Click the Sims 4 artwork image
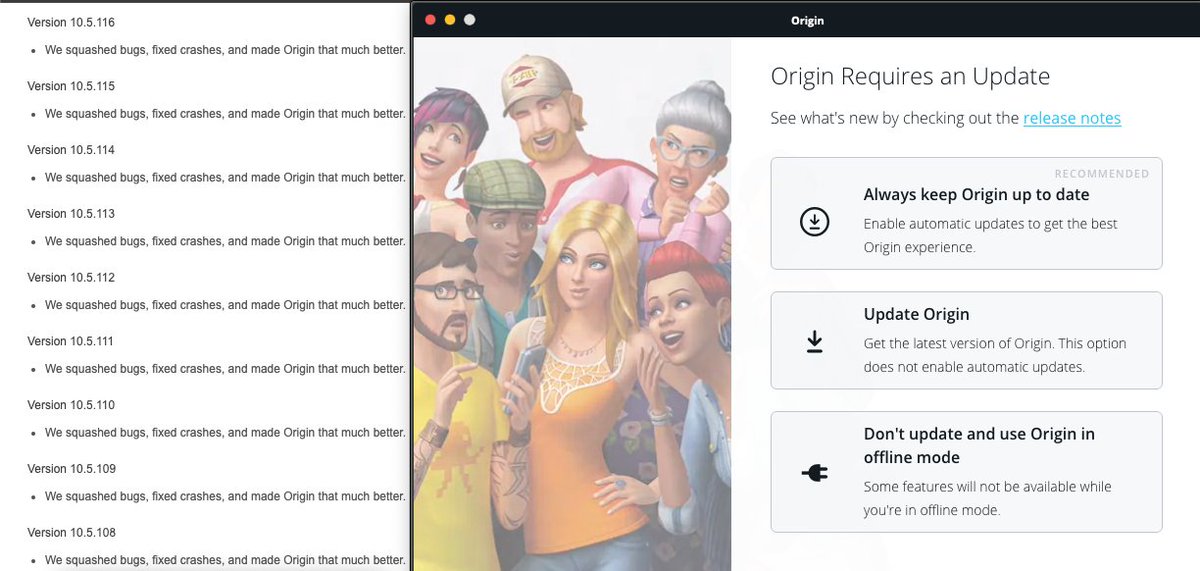This screenshot has width=1200, height=571. tap(572, 304)
